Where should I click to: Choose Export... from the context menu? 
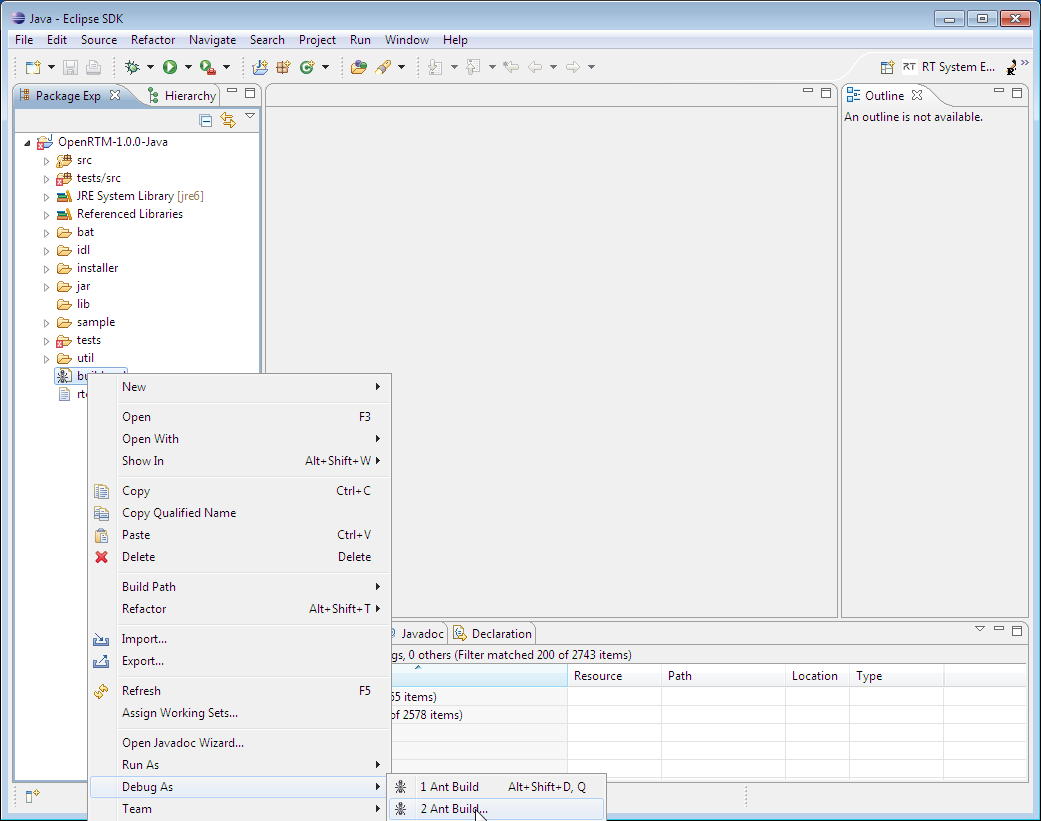239,661
